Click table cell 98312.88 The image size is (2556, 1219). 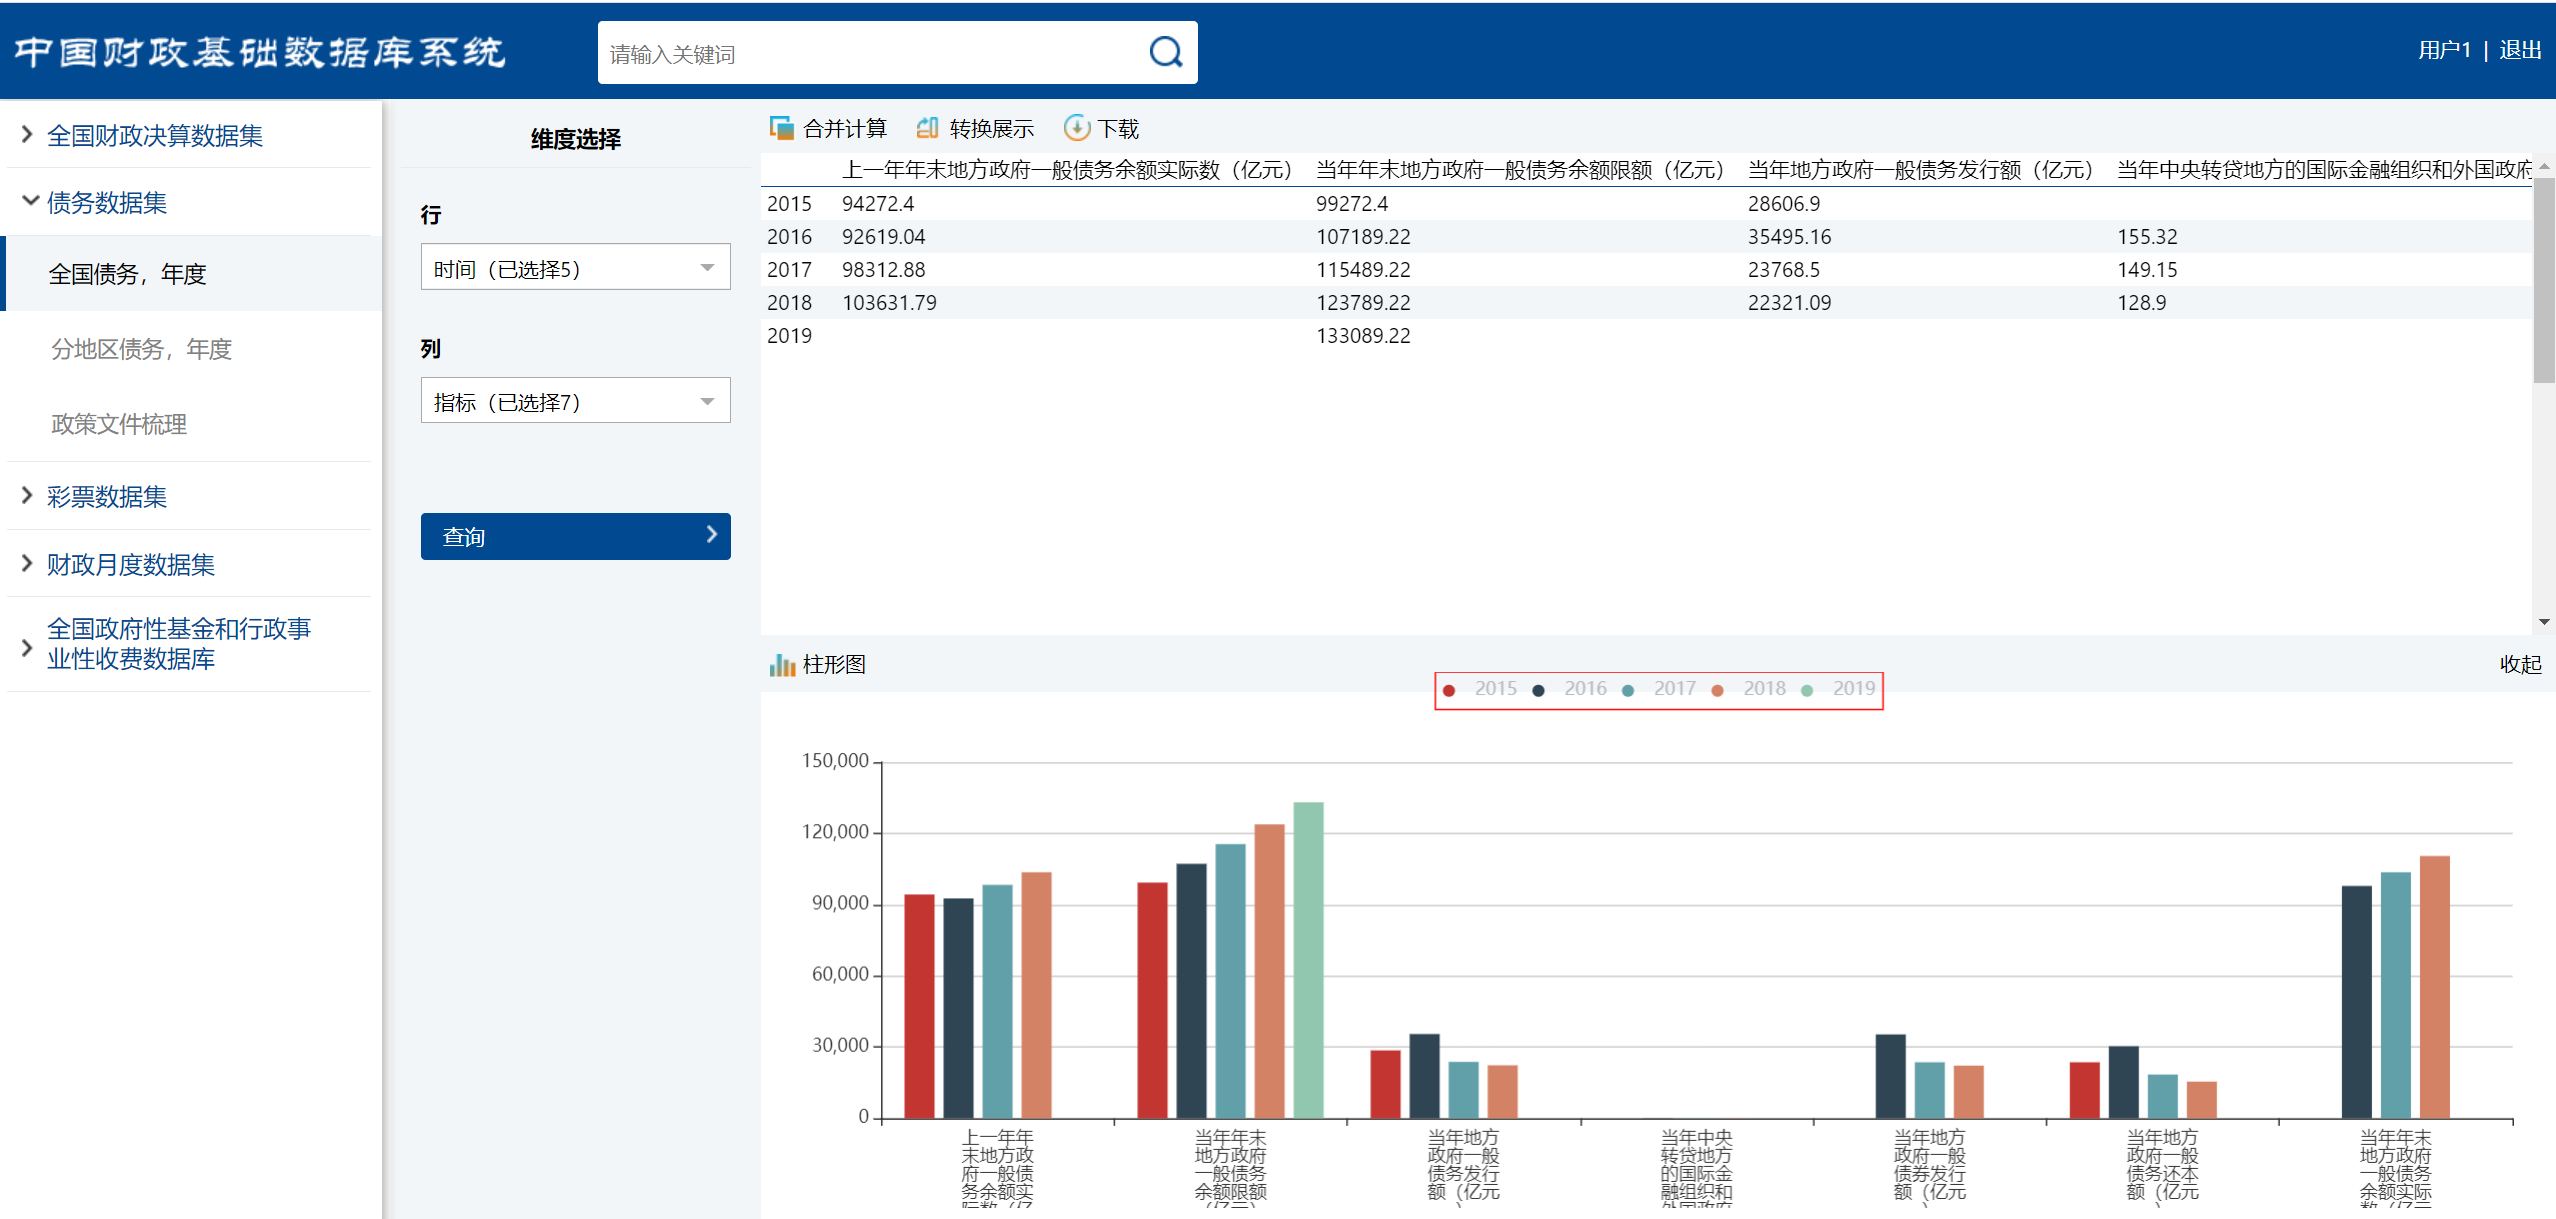tap(884, 269)
